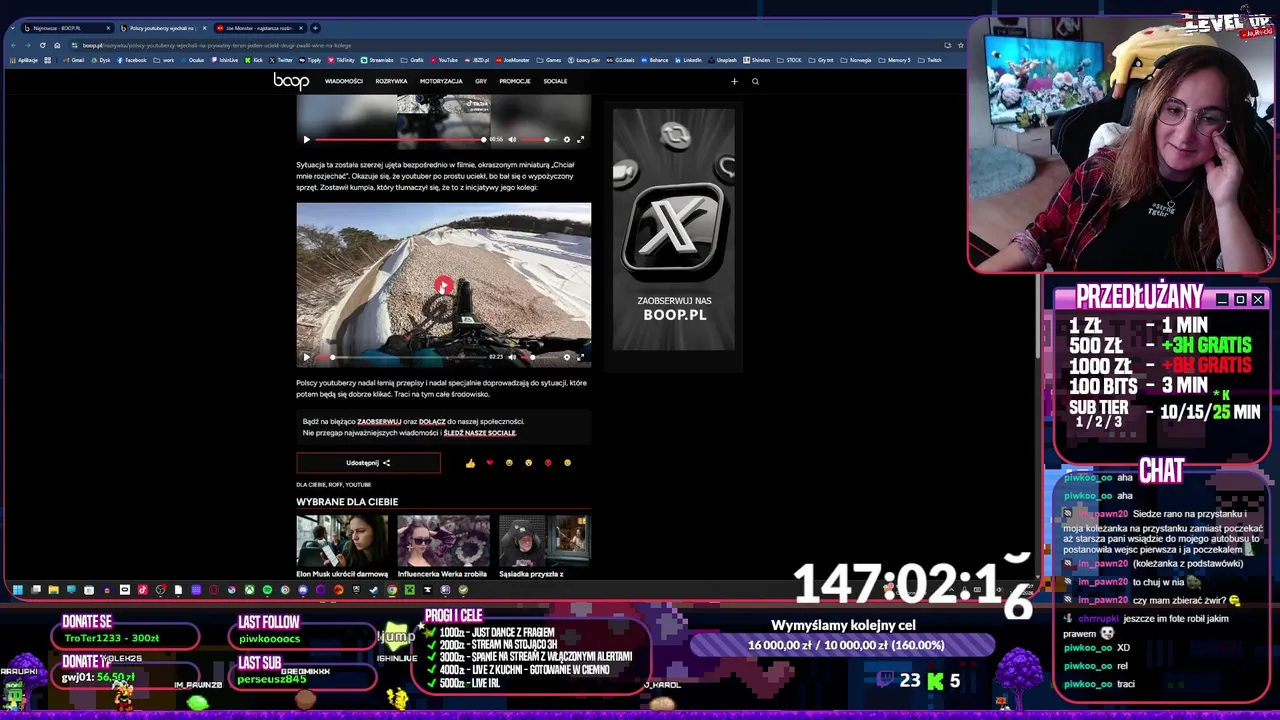This screenshot has width=1280, height=720.
Task: Open the search magnifier in boop header
Action: (x=755, y=81)
